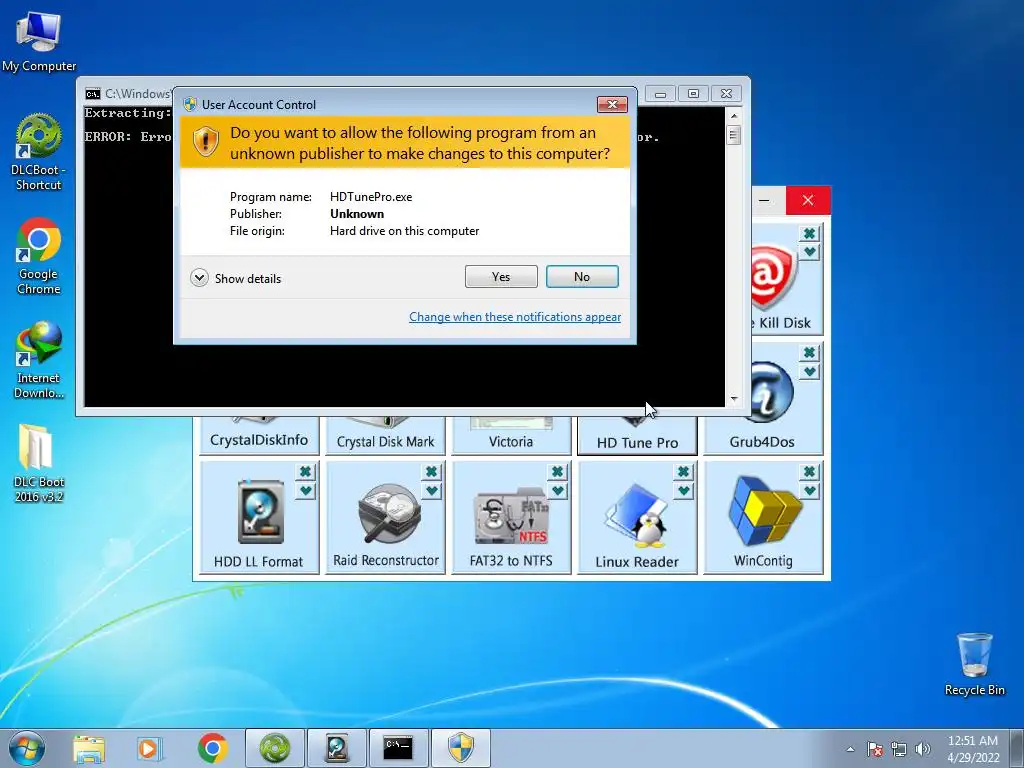Screen dimensions: 1024x768
Task: Open Windows Explorer from taskbar
Action: coord(88,748)
